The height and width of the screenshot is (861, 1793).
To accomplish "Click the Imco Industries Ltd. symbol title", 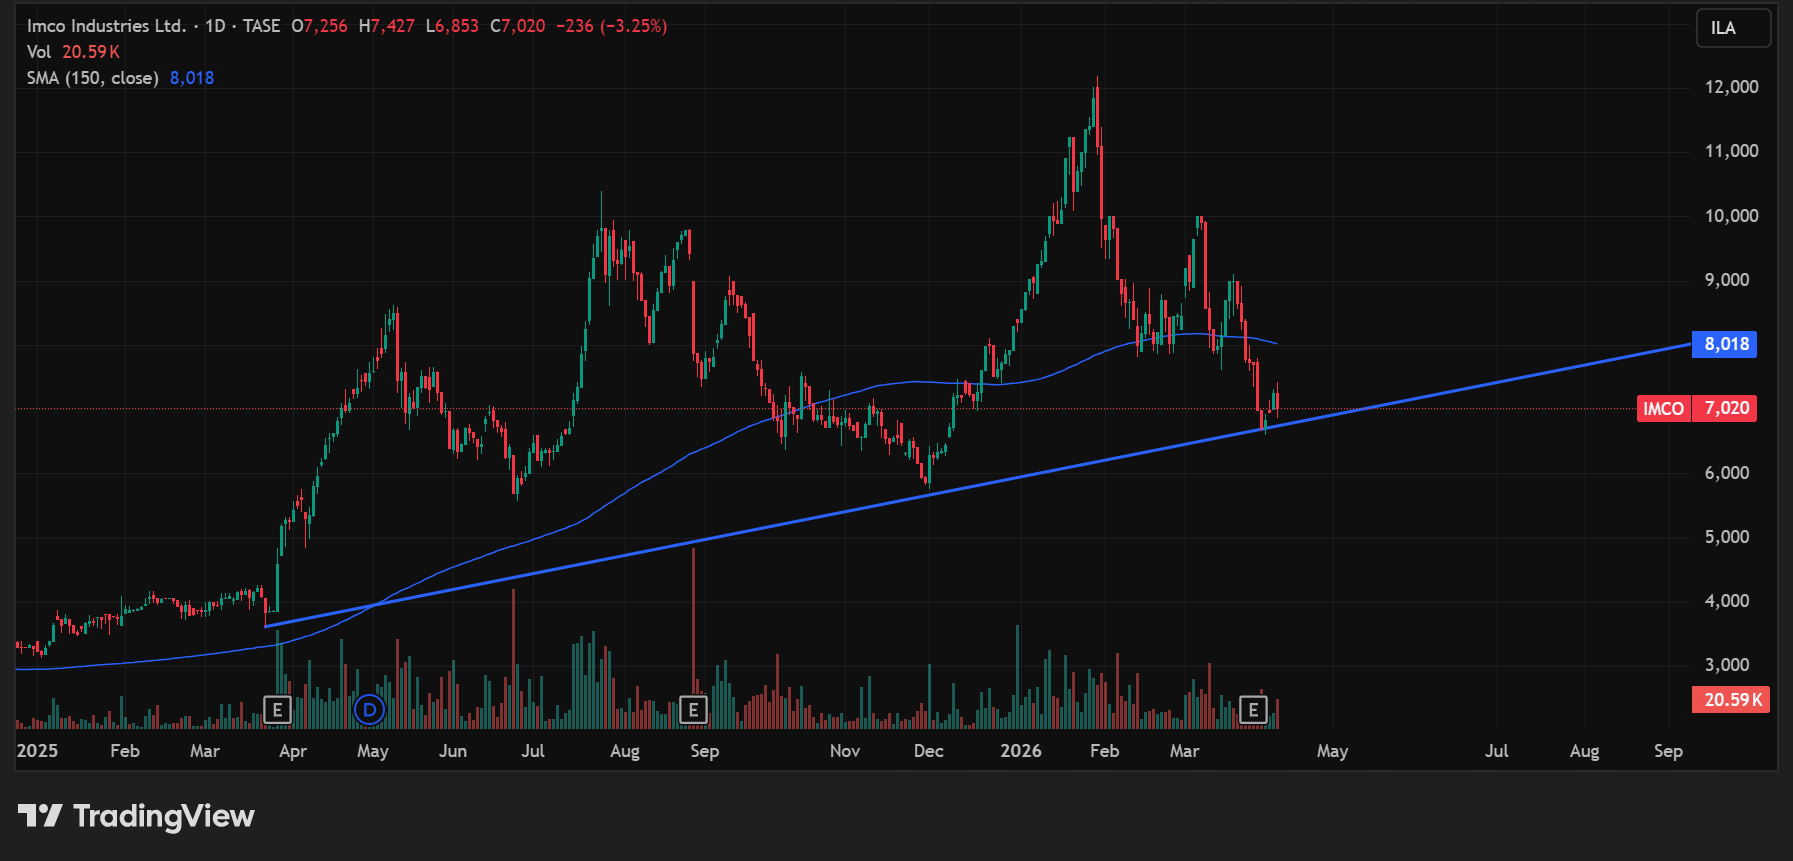I will point(107,26).
